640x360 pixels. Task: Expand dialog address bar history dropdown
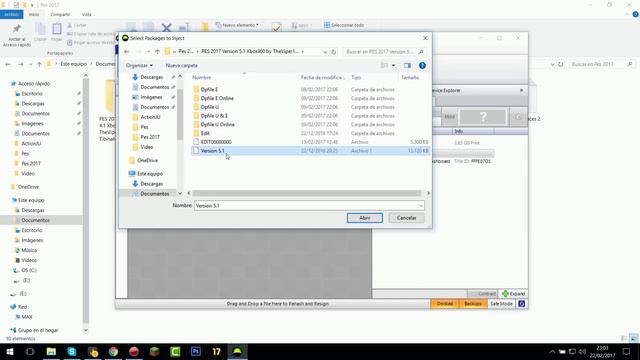pos(325,52)
